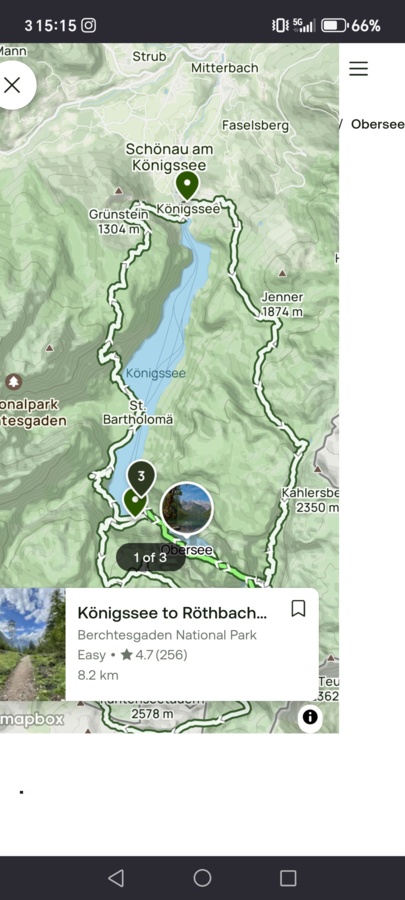Tap the mapbox attribution logo
This screenshot has height=900, width=405.
[32, 719]
